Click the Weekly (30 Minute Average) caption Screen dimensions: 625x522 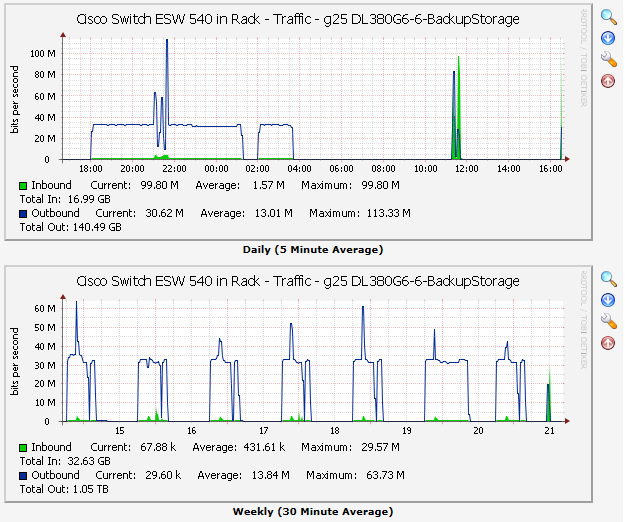313,512
